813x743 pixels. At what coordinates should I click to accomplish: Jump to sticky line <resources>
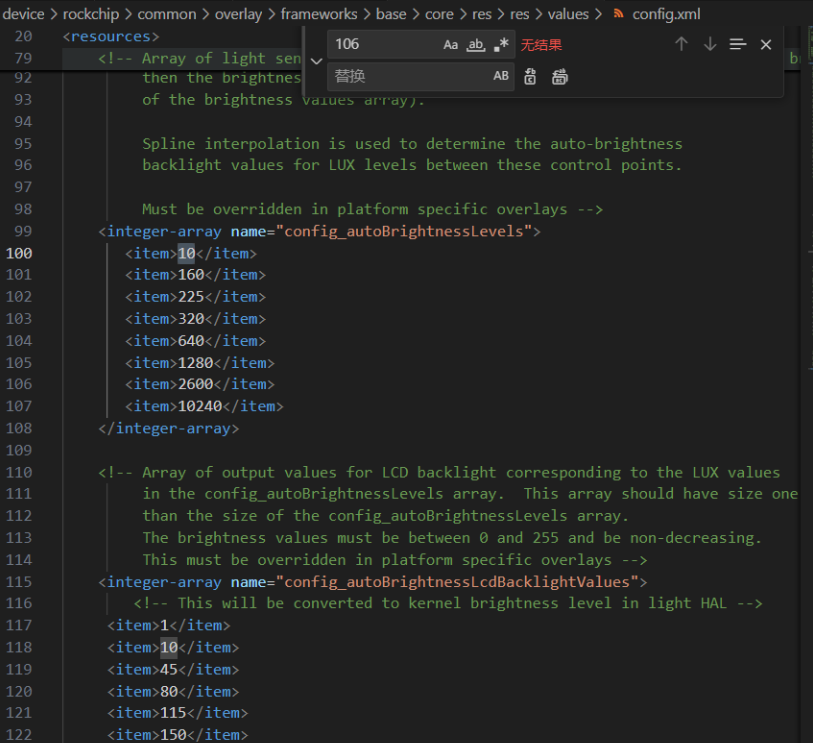[110, 37]
